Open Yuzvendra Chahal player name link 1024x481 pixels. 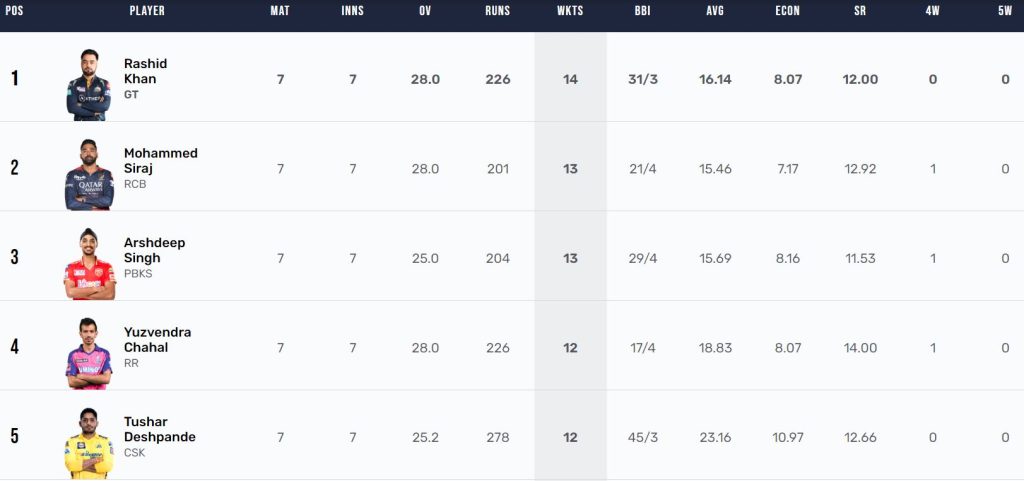pos(157,339)
